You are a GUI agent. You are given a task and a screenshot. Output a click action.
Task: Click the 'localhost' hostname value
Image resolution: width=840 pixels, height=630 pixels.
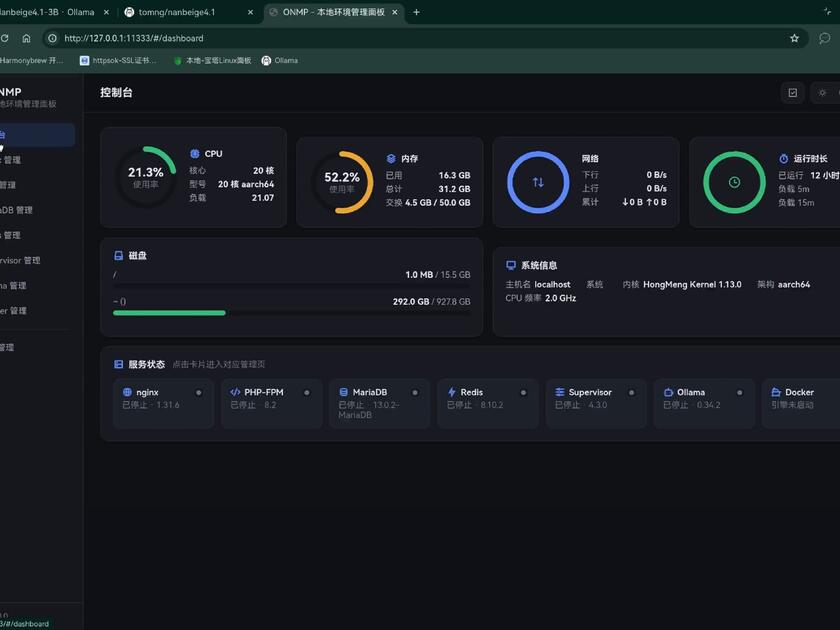pos(552,284)
